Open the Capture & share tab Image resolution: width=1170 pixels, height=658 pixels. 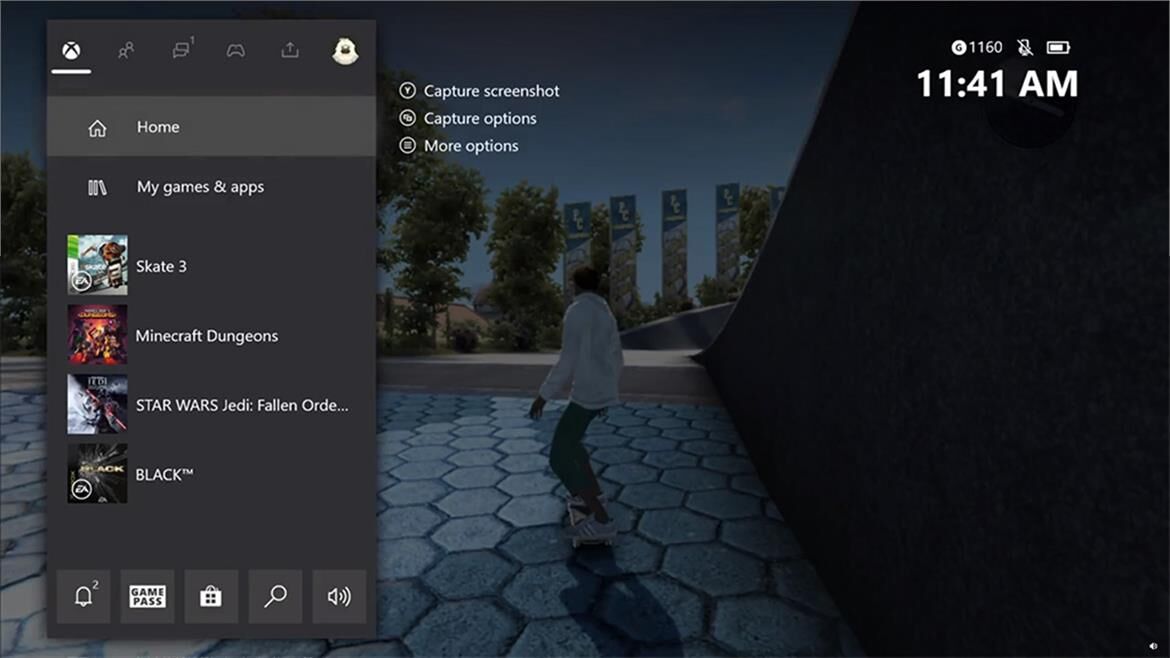[x=290, y=50]
